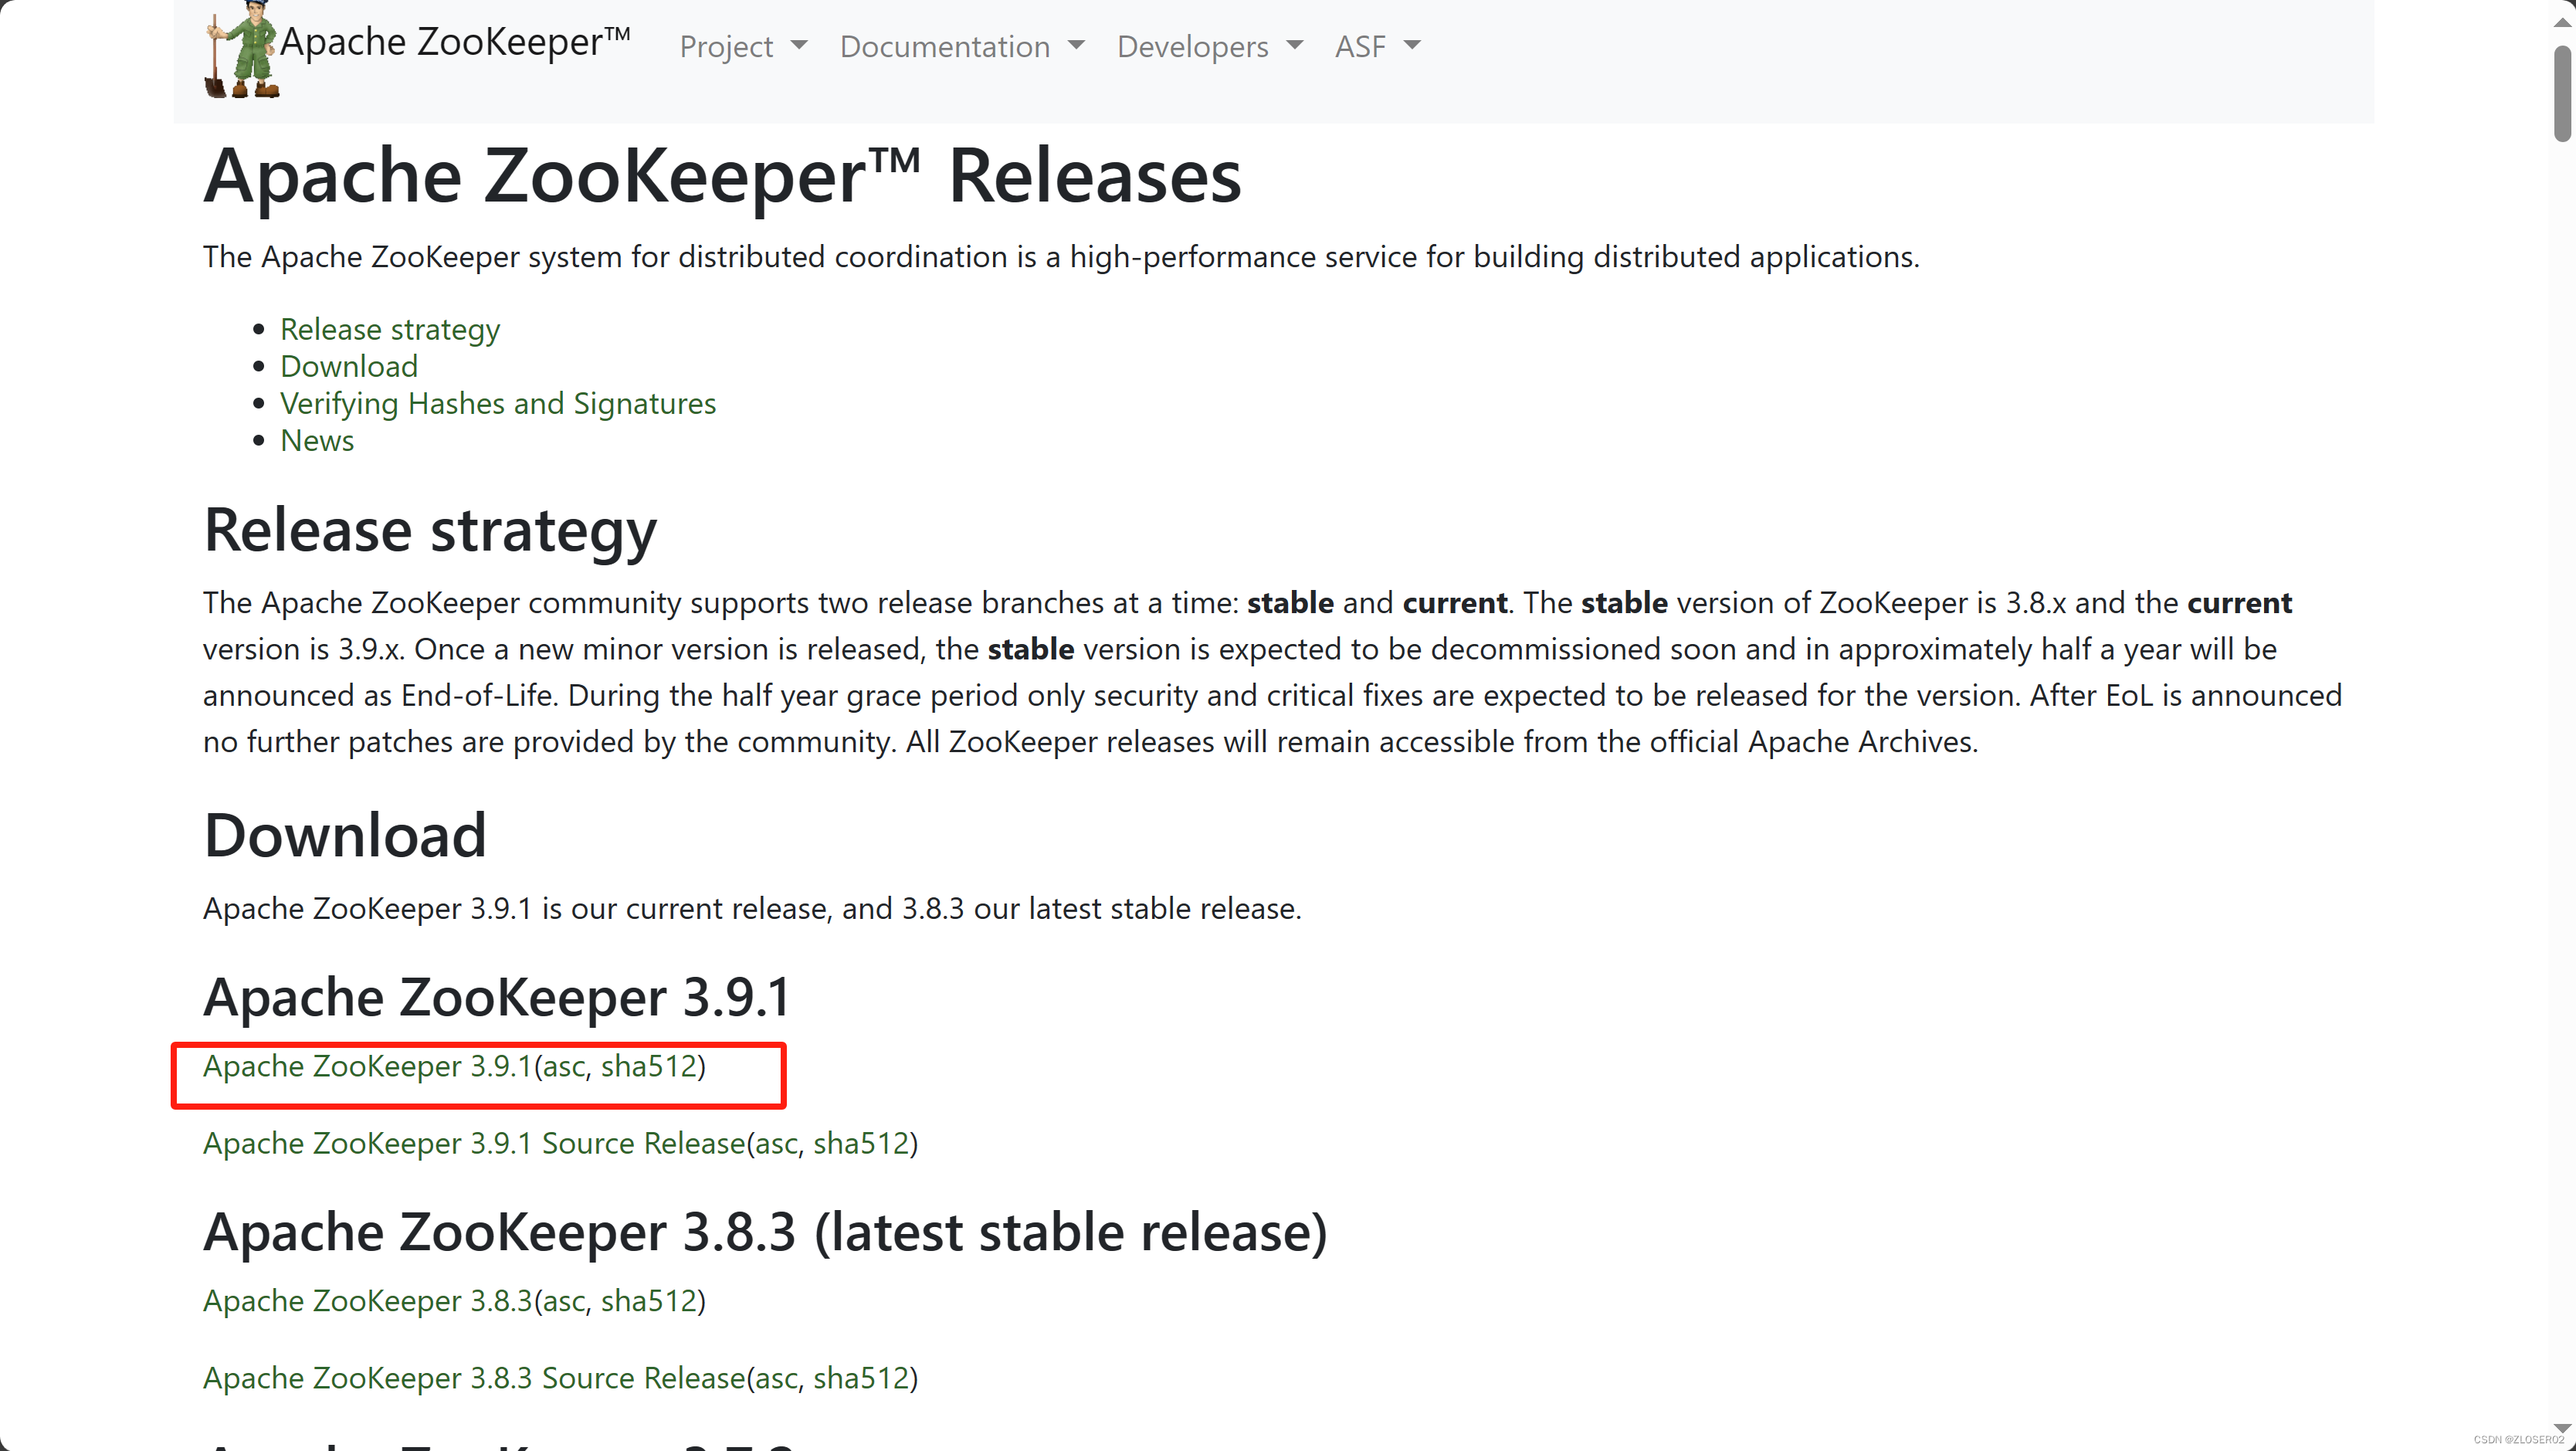2576x1451 pixels.
Task: Expand the Project dropdown menu
Action: coord(744,46)
